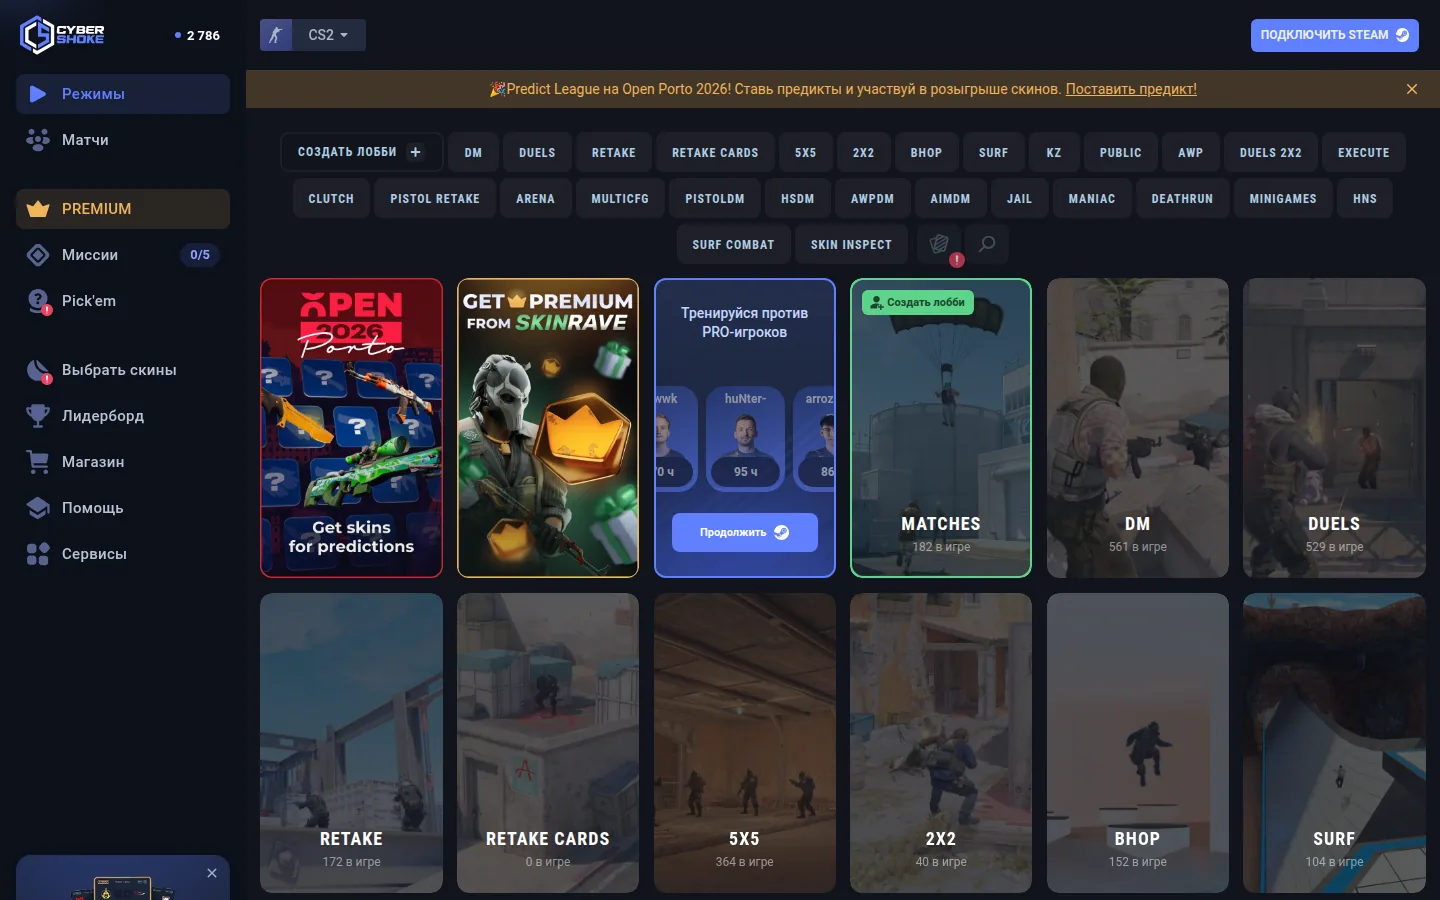This screenshot has height=900, width=1440.
Task: Select the RETAKE mode filter
Action: tap(614, 153)
